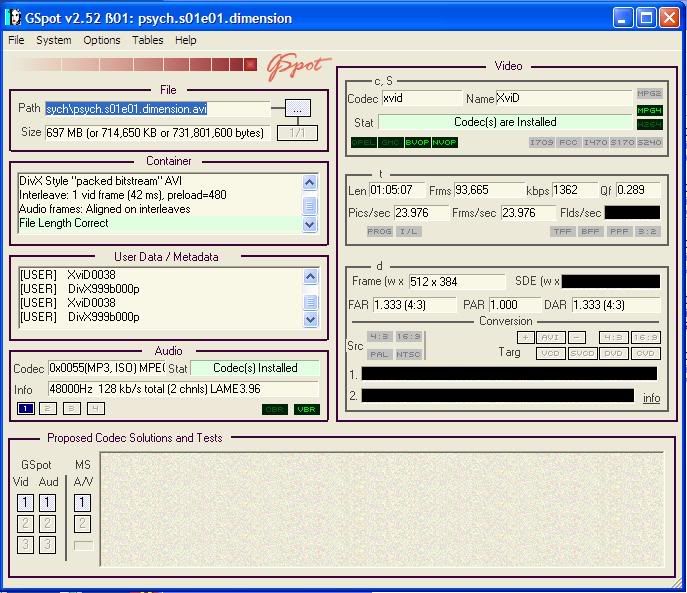Click the PROG progressive indicator
The height and width of the screenshot is (593, 687).
(x=379, y=231)
